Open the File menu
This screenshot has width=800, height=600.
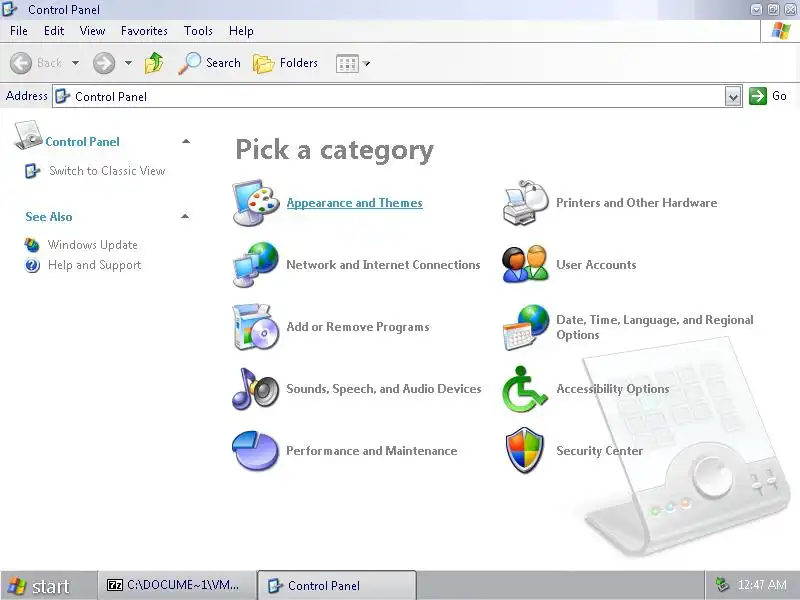point(19,31)
